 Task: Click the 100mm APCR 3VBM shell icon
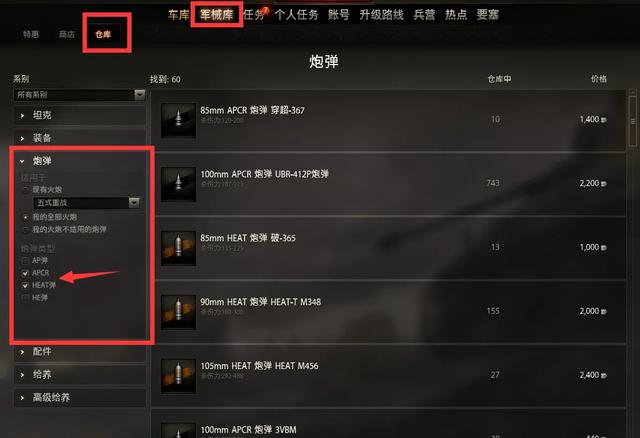pyautogui.click(x=178, y=430)
